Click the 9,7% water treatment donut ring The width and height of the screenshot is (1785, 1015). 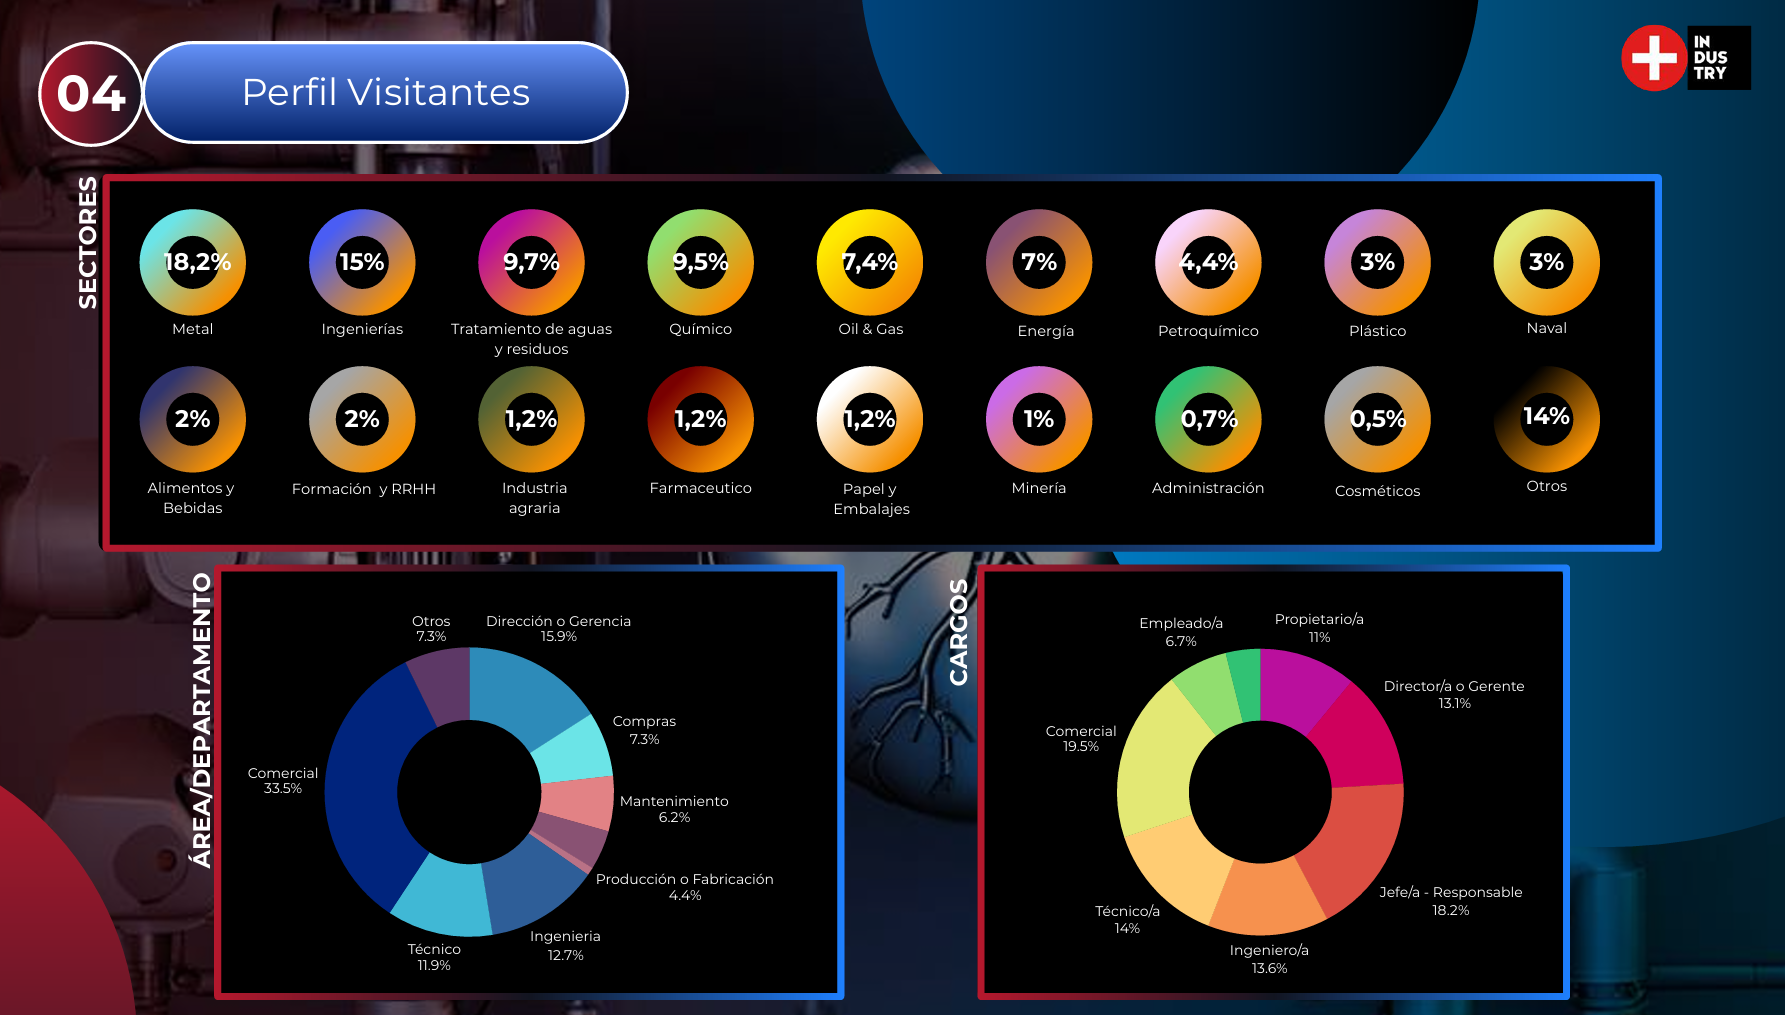[531, 262]
